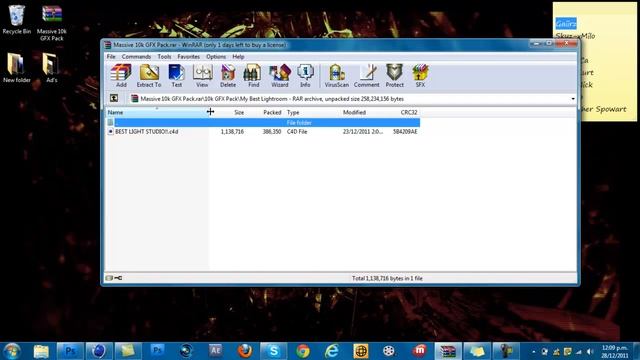The width and height of the screenshot is (640, 360).
Task: Click the Comment toolbar icon
Action: pos(367,76)
